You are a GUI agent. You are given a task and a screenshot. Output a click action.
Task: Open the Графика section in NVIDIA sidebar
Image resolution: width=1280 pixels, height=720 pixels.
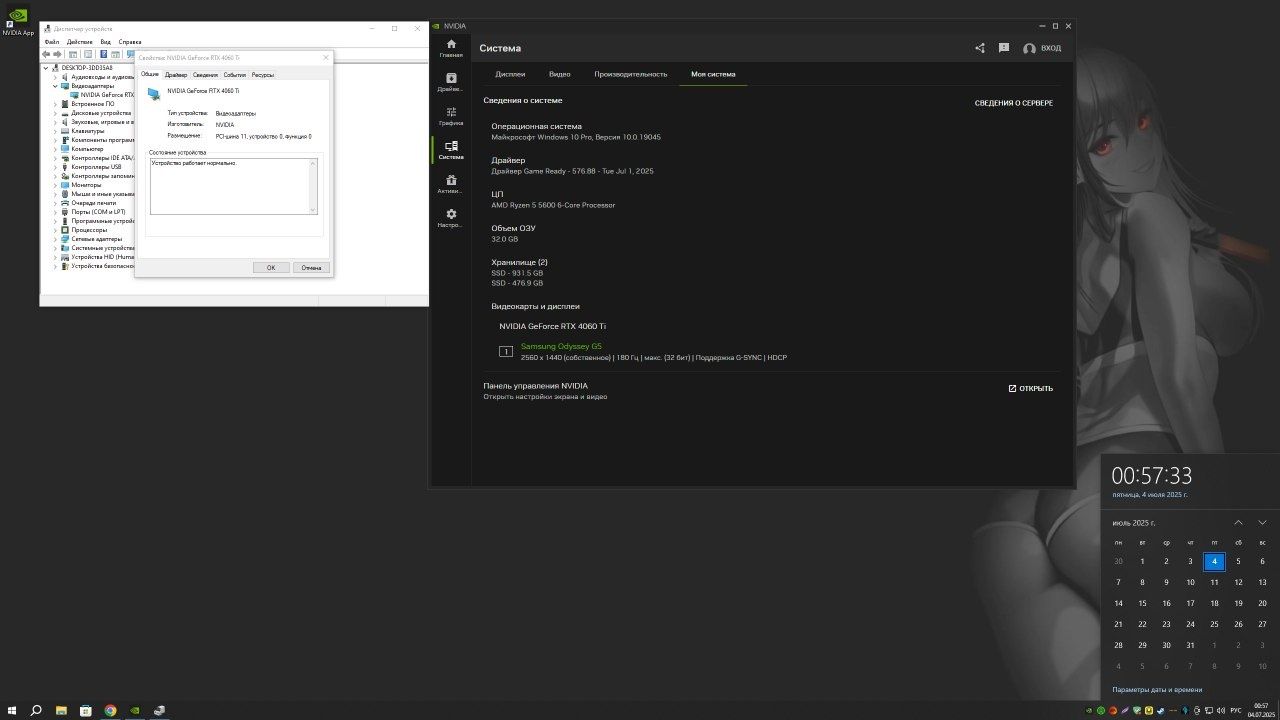tap(451, 116)
